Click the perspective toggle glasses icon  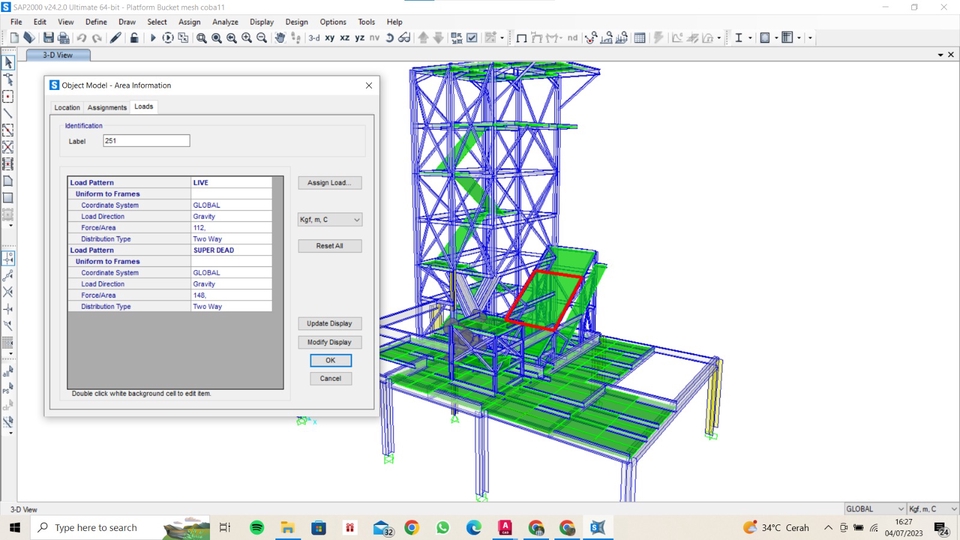(404, 38)
